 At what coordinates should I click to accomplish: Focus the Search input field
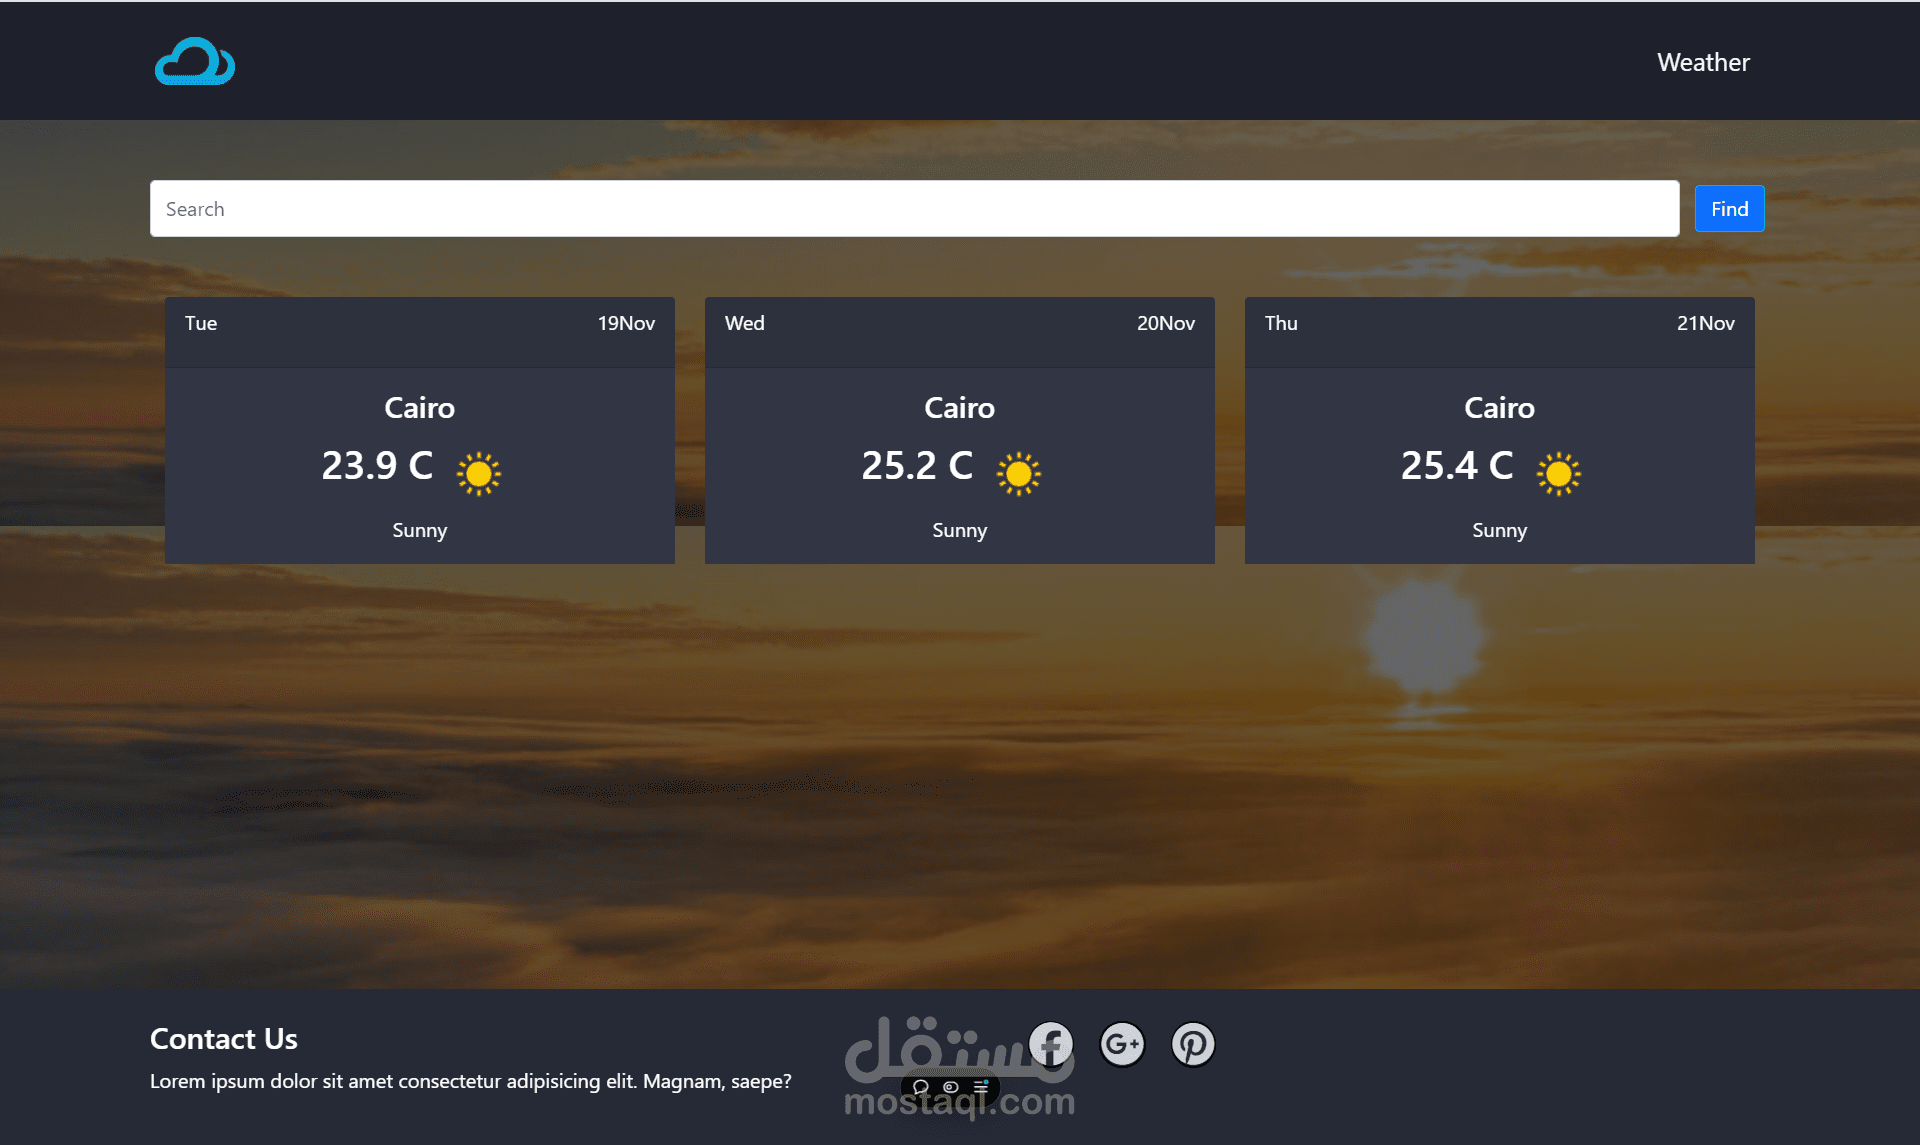[x=914, y=209]
